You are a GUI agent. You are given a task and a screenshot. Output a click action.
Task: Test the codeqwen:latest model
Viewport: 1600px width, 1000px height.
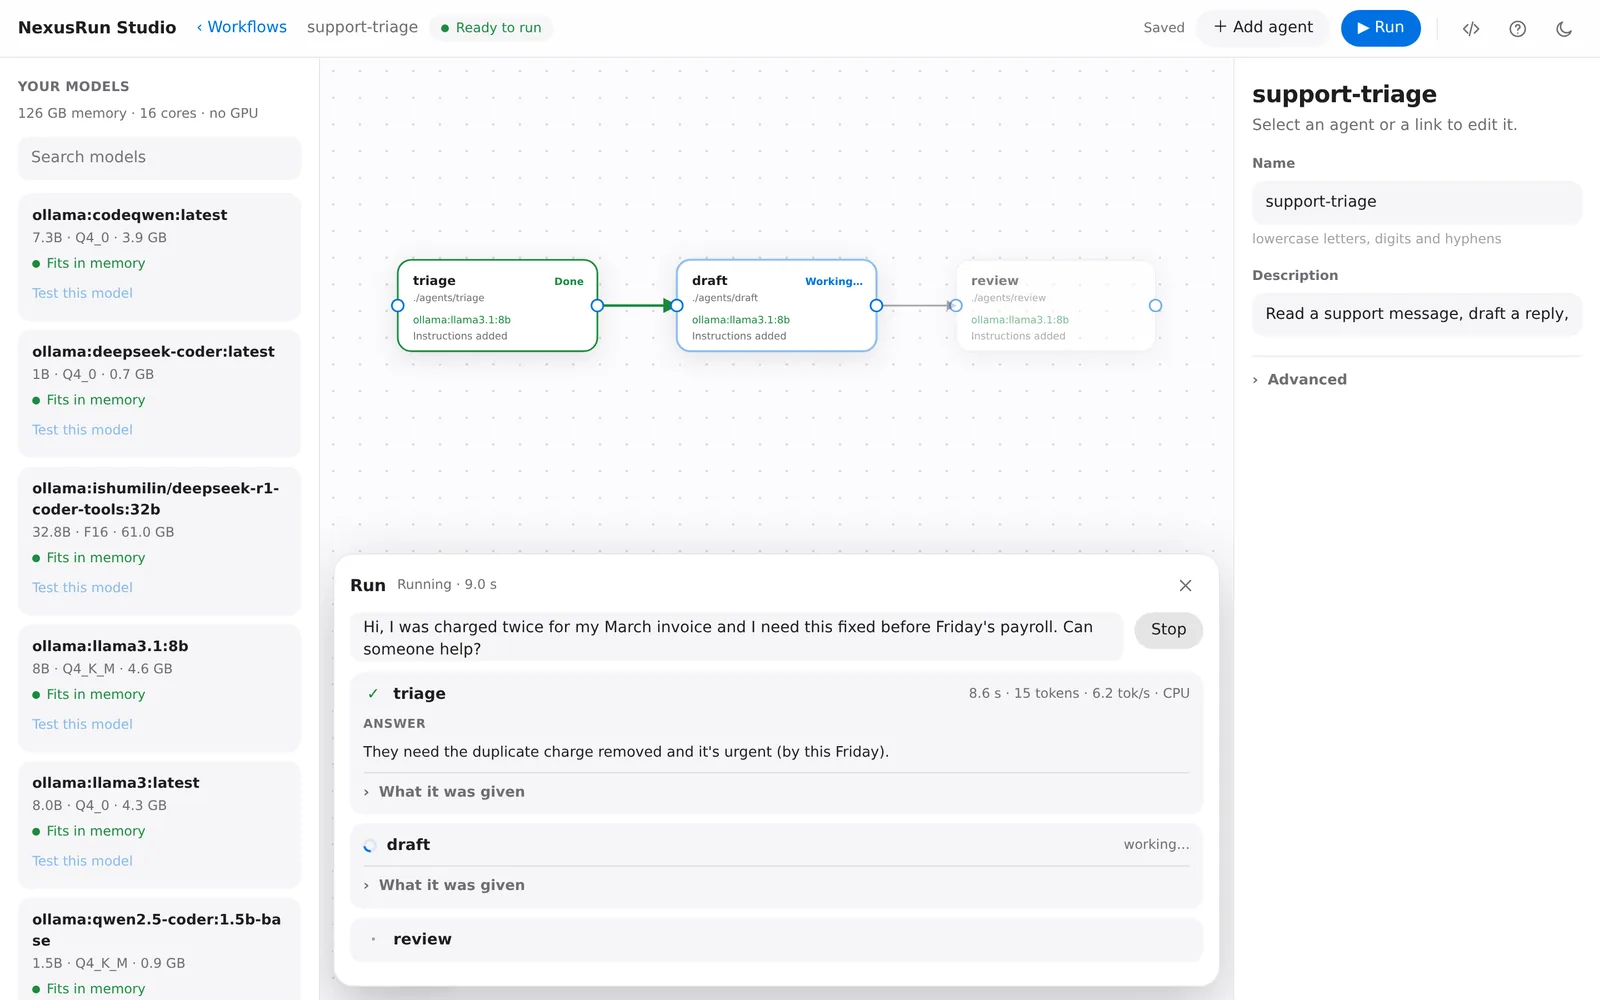pyautogui.click(x=82, y=293)
